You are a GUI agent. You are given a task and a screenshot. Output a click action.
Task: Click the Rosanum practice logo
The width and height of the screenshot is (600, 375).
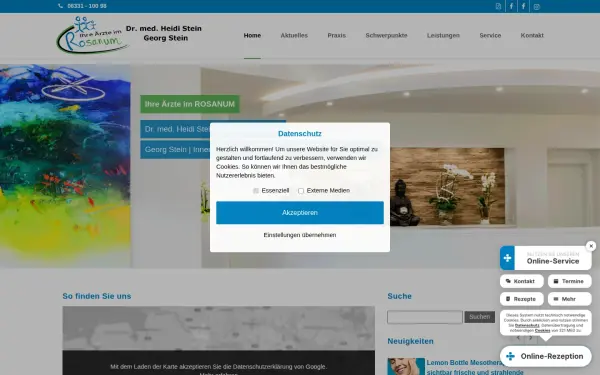[x=93, y=35]
